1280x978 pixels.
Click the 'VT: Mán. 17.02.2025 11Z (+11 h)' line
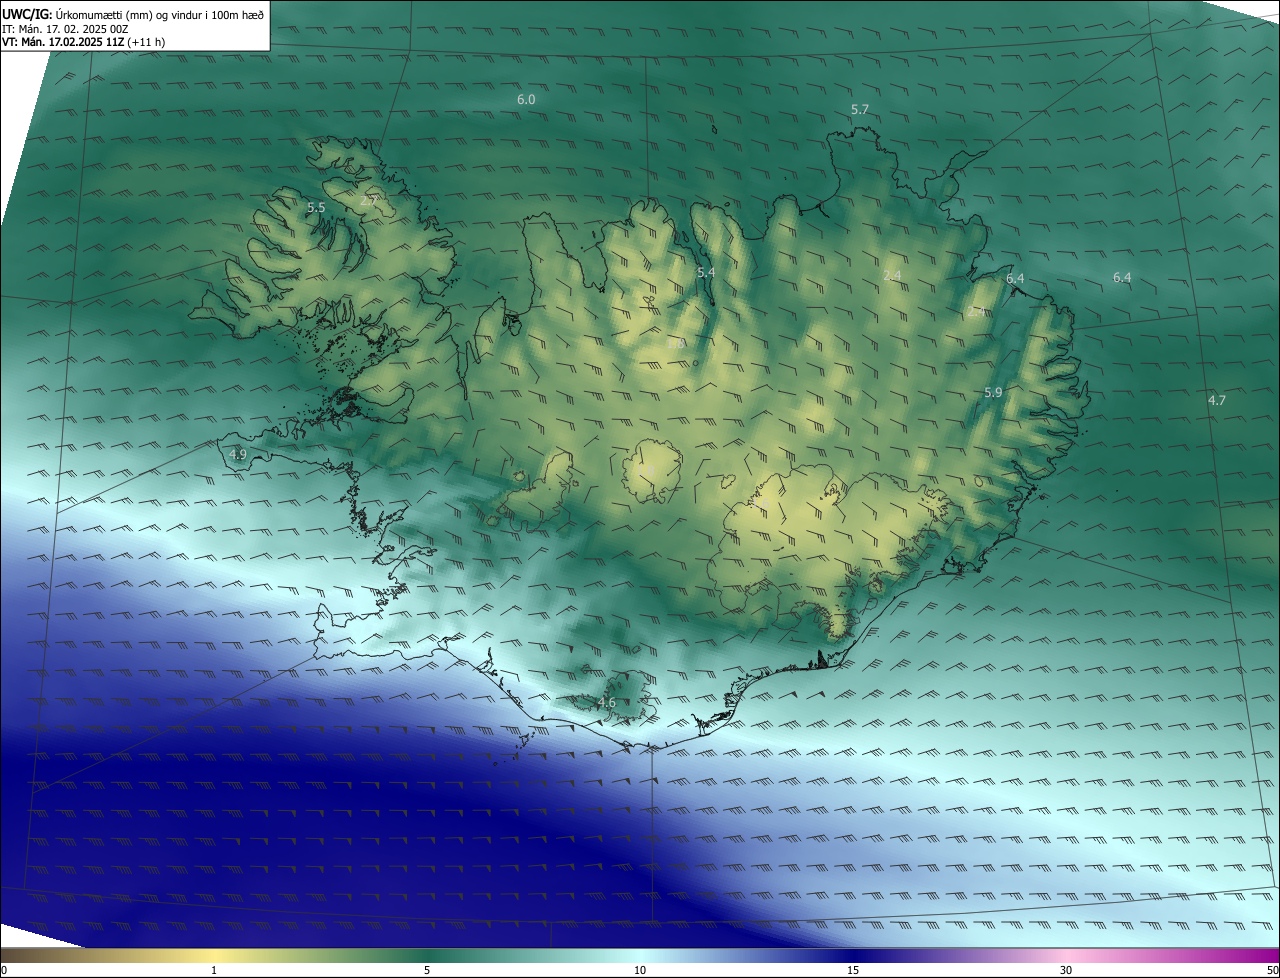(x=84, y=43)
